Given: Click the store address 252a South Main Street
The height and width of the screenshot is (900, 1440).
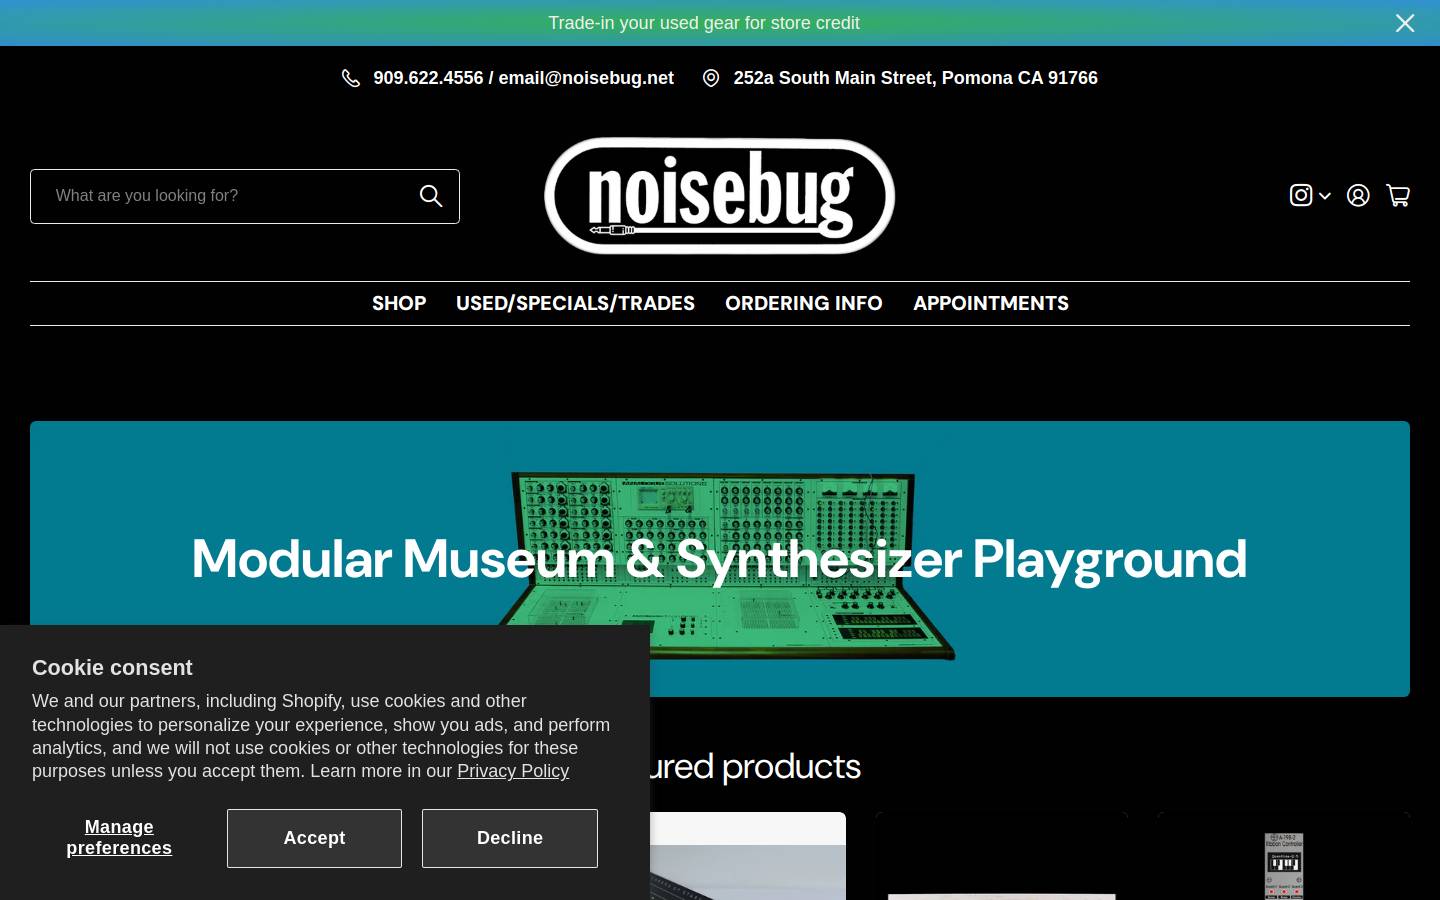Looking at the screenshot, I should click(x=916, y=78).
